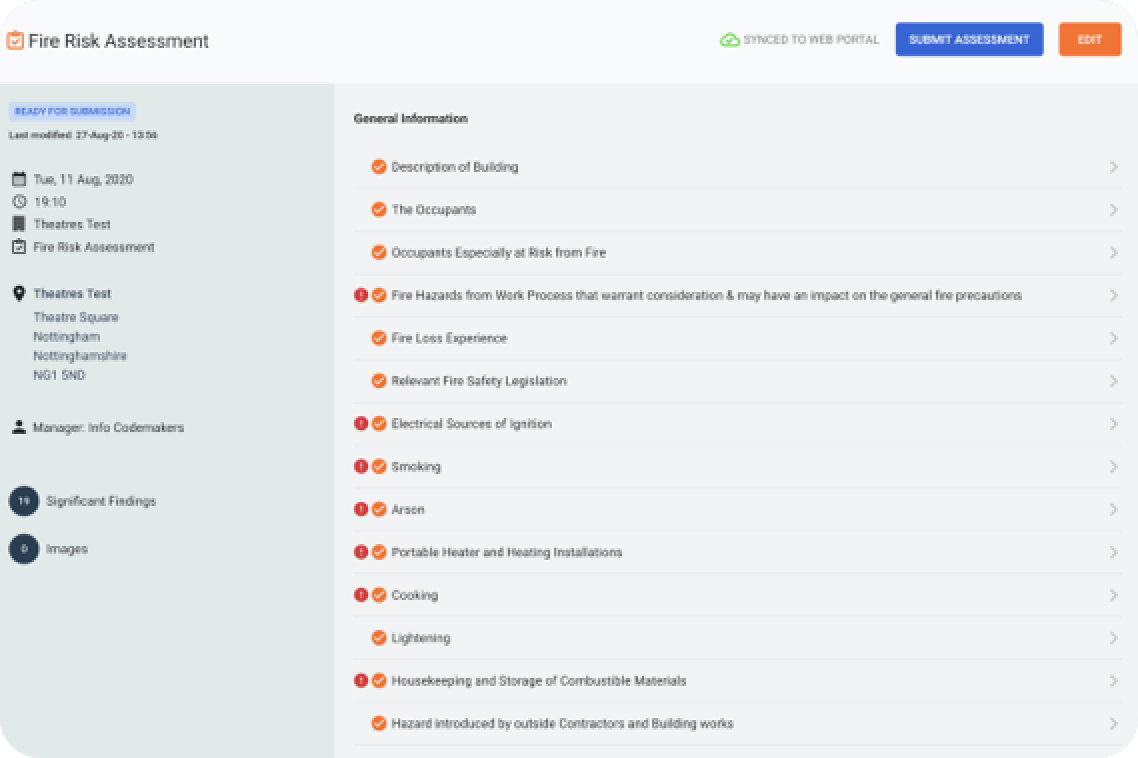Expand the Electrical Sources of Ignition chevron
The height and width of the screenshot is (758, 1138).
pyautogui.click(x=1113, y=424)
